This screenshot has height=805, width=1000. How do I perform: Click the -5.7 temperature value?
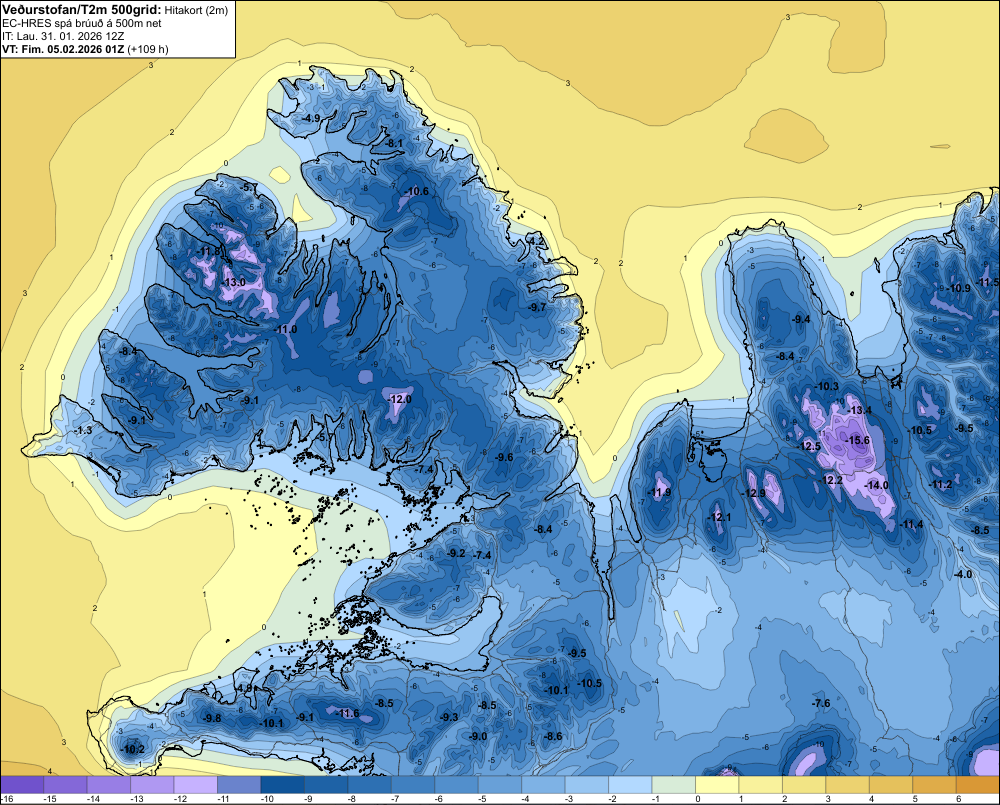point(250,188)
